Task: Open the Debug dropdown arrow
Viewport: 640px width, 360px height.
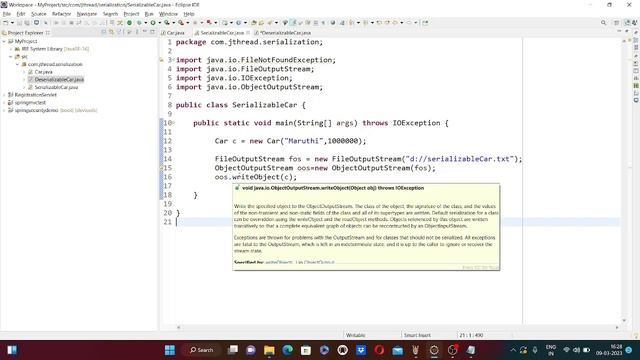Action: tap(145, 23)
